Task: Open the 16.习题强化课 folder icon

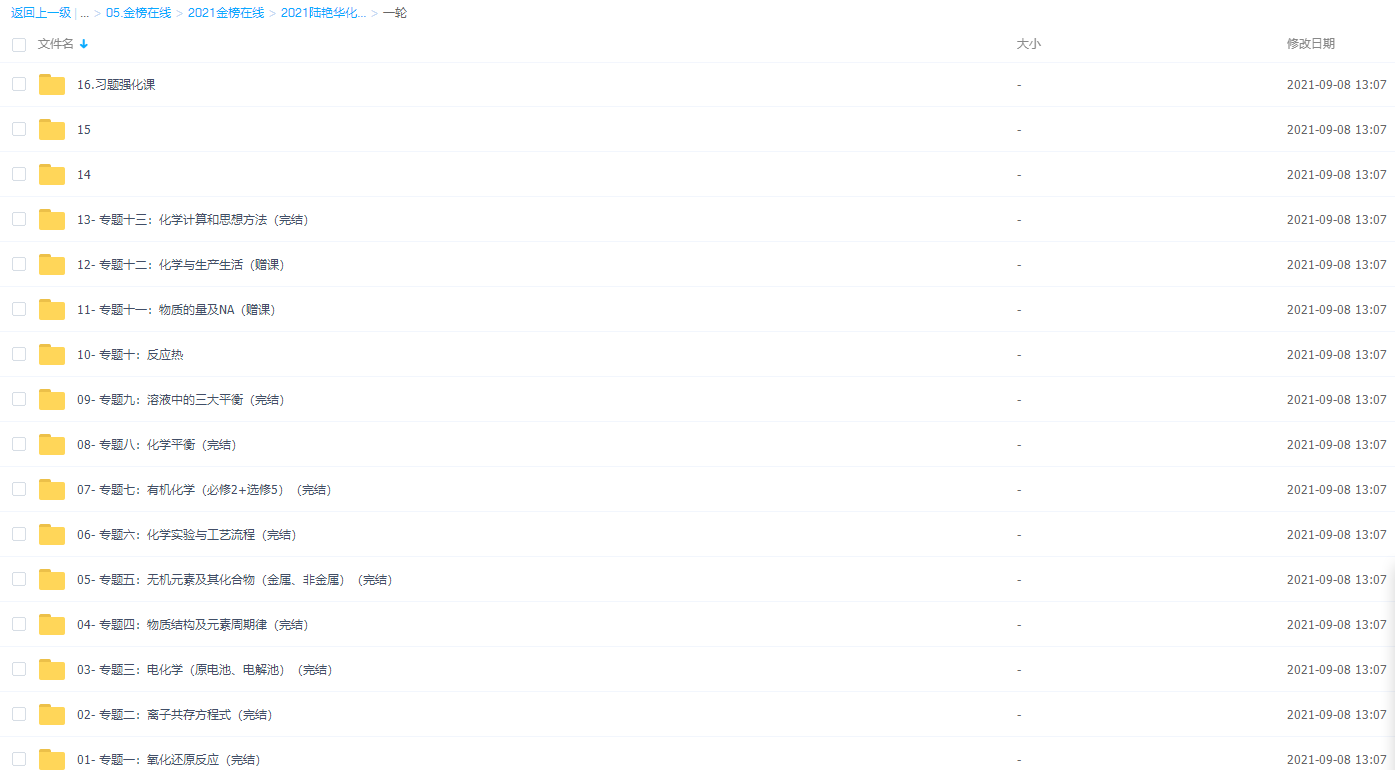Action: (52, 85)
